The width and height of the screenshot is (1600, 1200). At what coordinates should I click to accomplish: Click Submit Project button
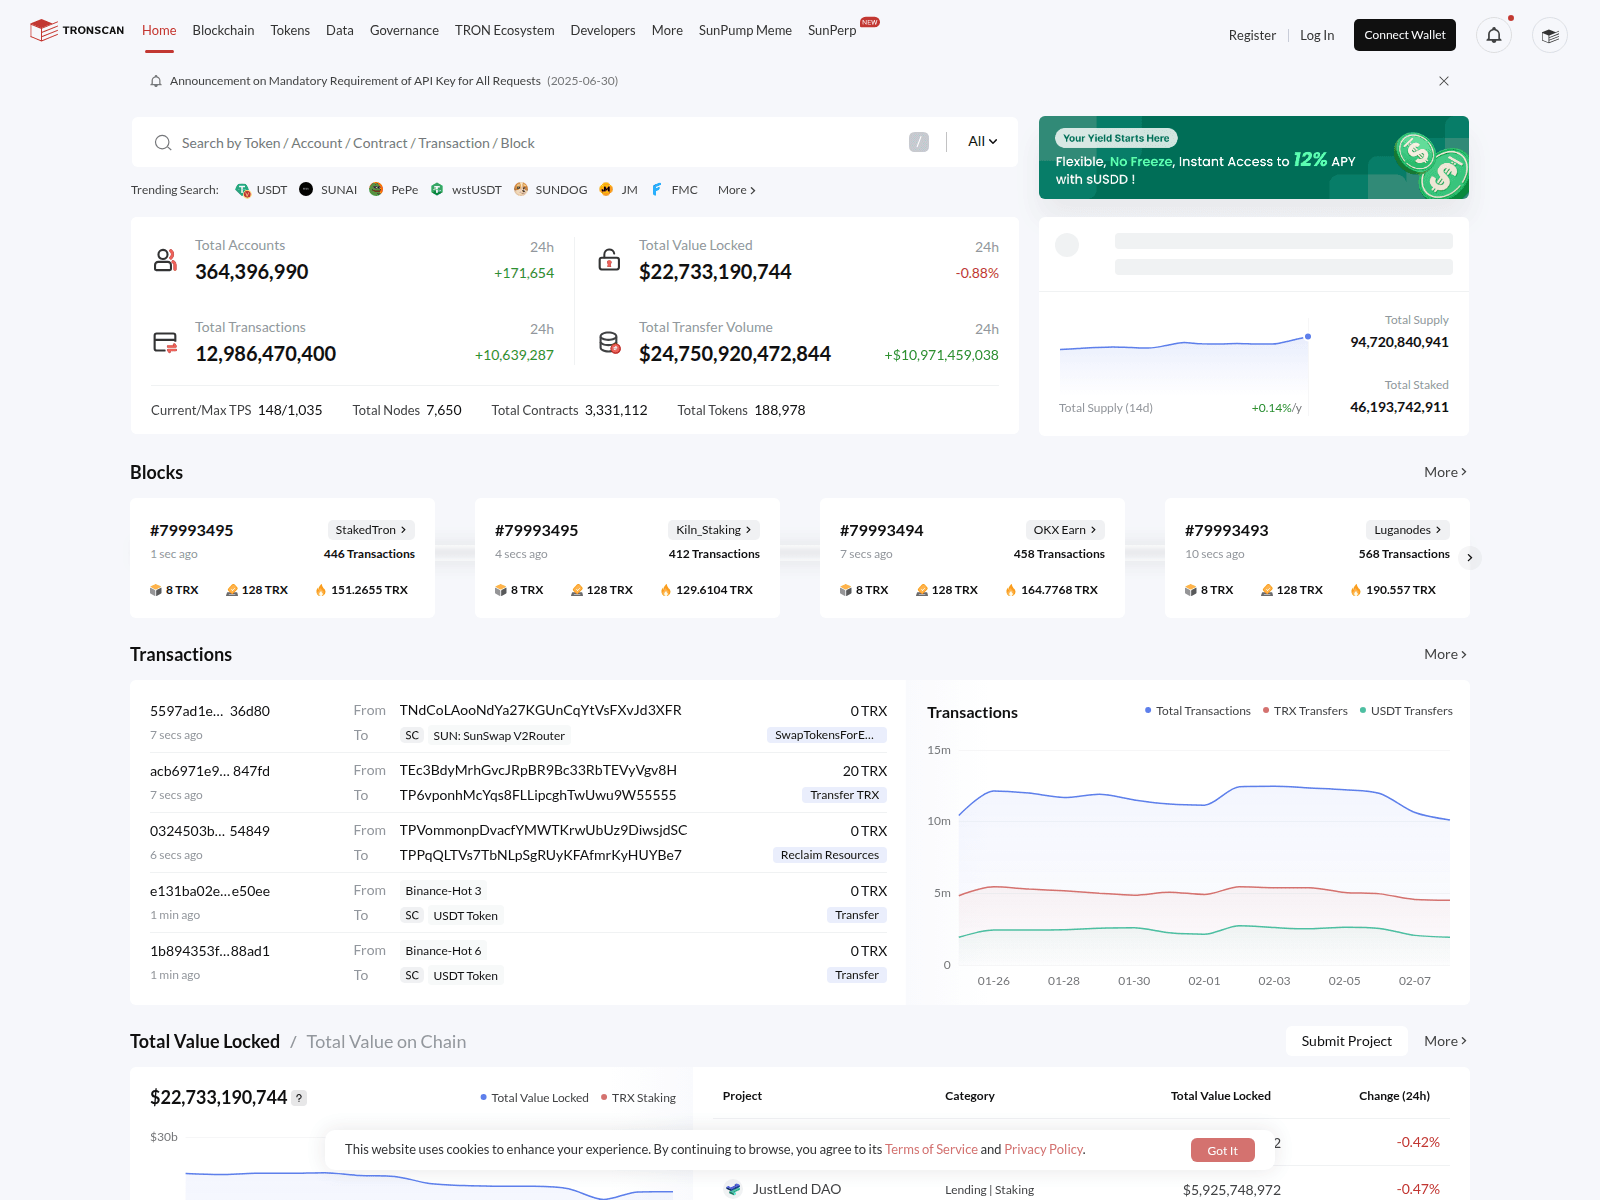[x=1347, y=1041]
